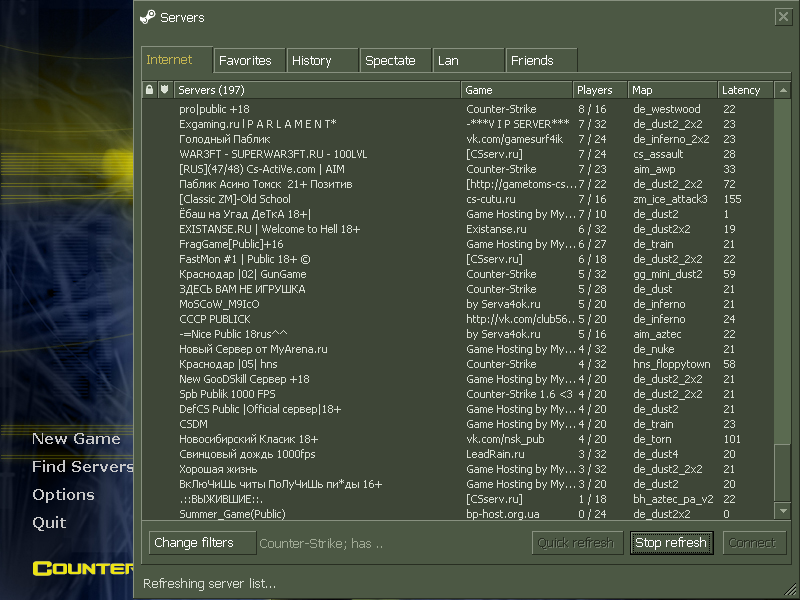Click the Change filters button
Viewport: 800px width, 600px height.
[x=202, y=542]
